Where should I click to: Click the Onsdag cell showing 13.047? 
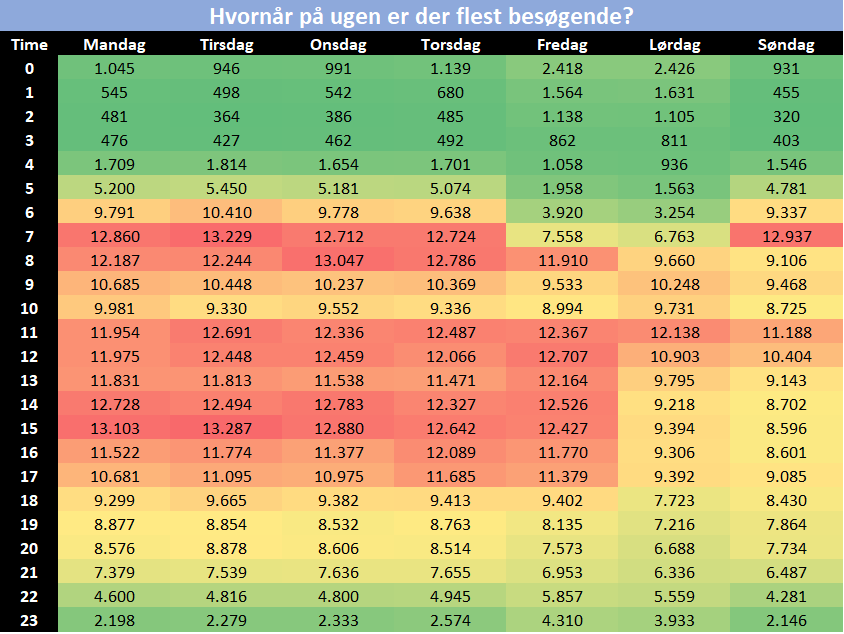pos(338,260)
